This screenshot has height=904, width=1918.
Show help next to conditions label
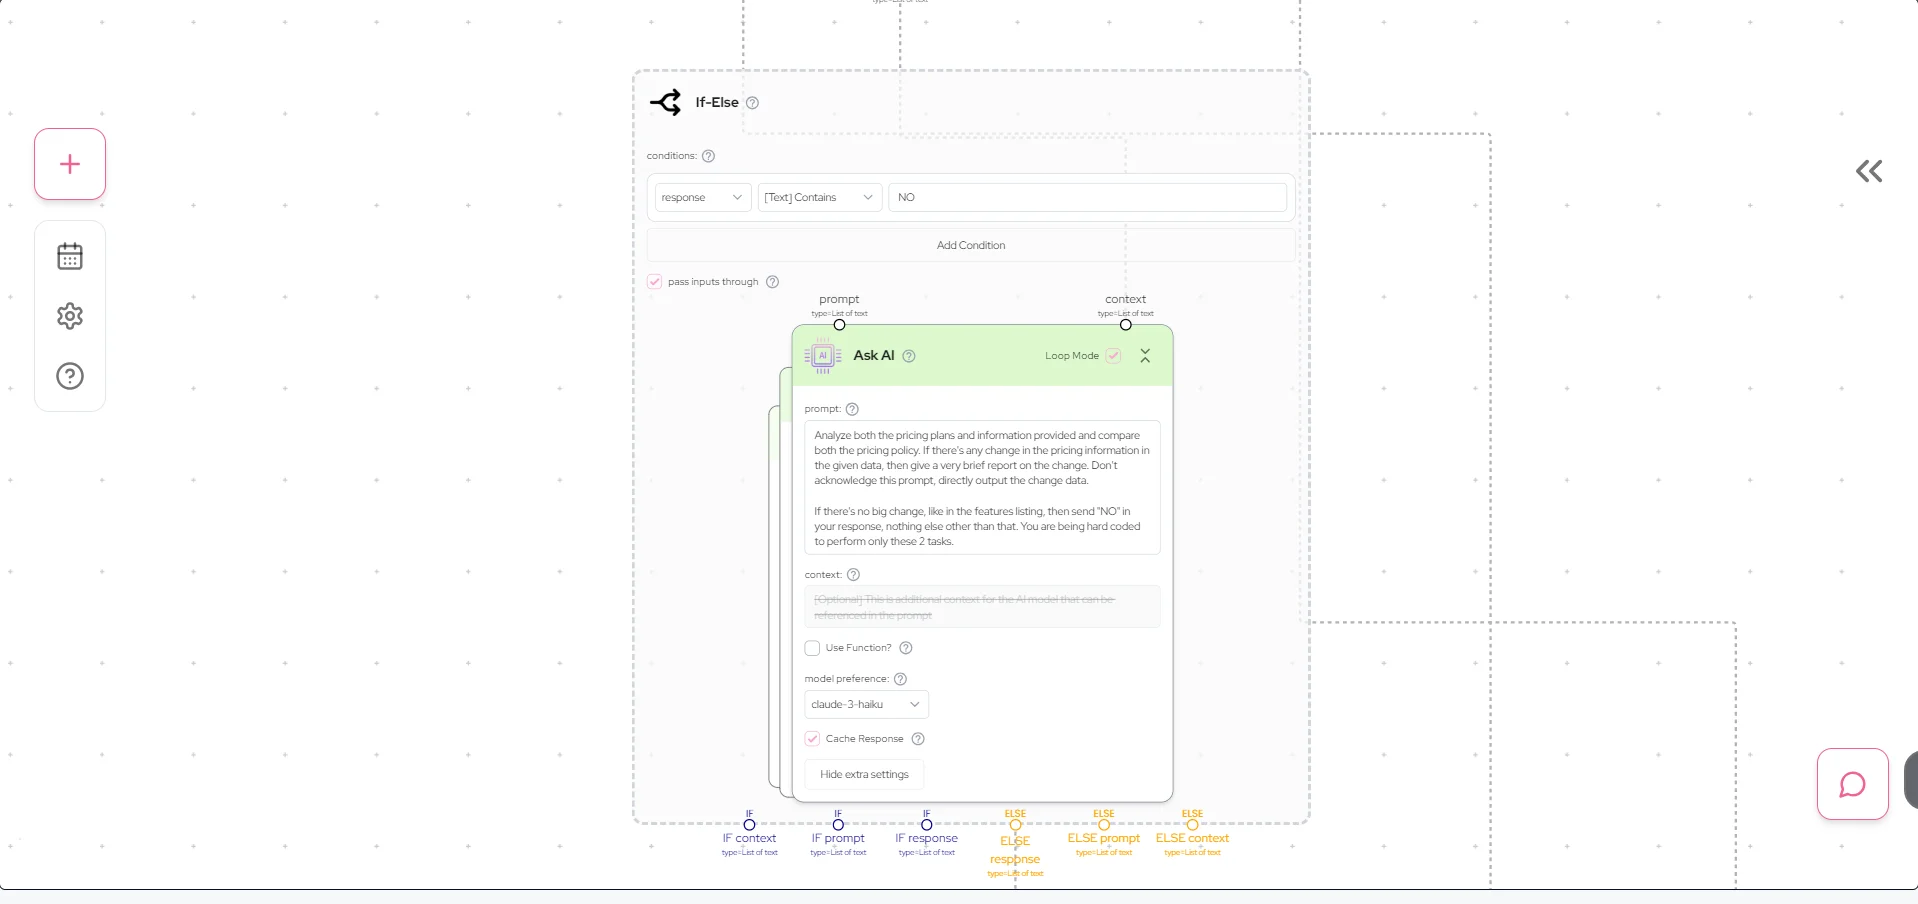[708, 156]
